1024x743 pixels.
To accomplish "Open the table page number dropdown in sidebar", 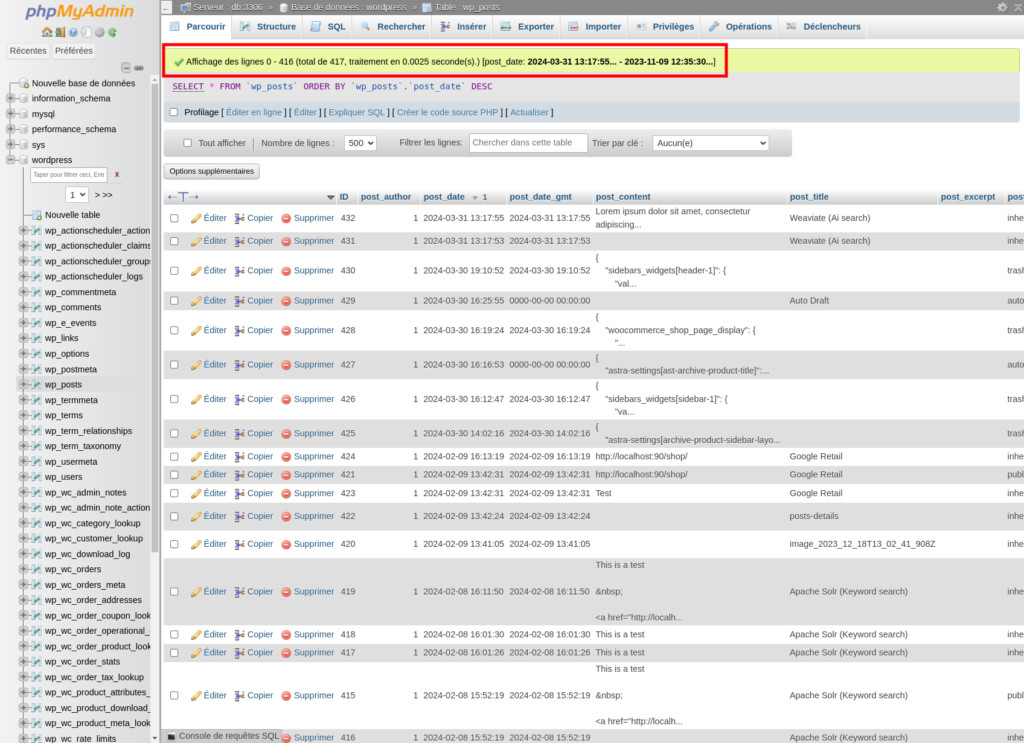I will pyautogui.click(x=76, y=195).
